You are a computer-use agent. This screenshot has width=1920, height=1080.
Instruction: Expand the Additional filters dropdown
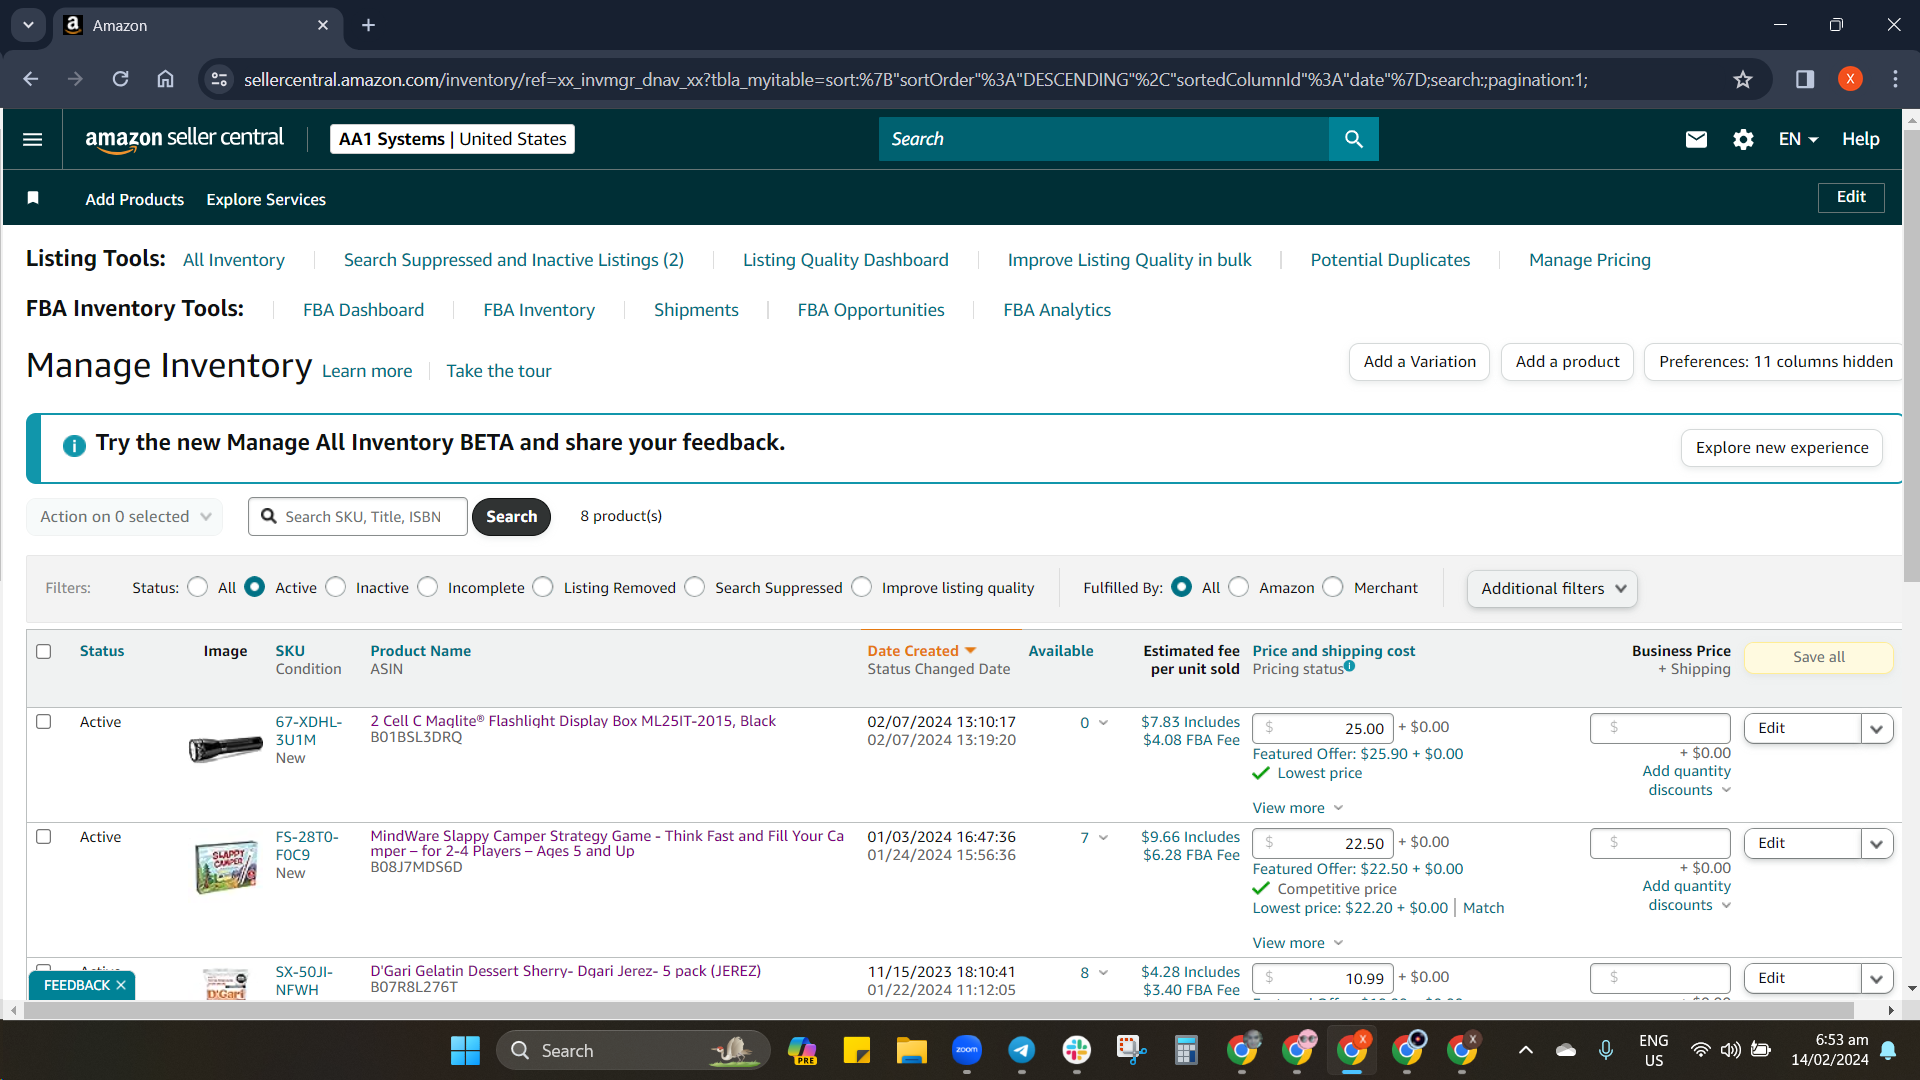click(1552, 588)
